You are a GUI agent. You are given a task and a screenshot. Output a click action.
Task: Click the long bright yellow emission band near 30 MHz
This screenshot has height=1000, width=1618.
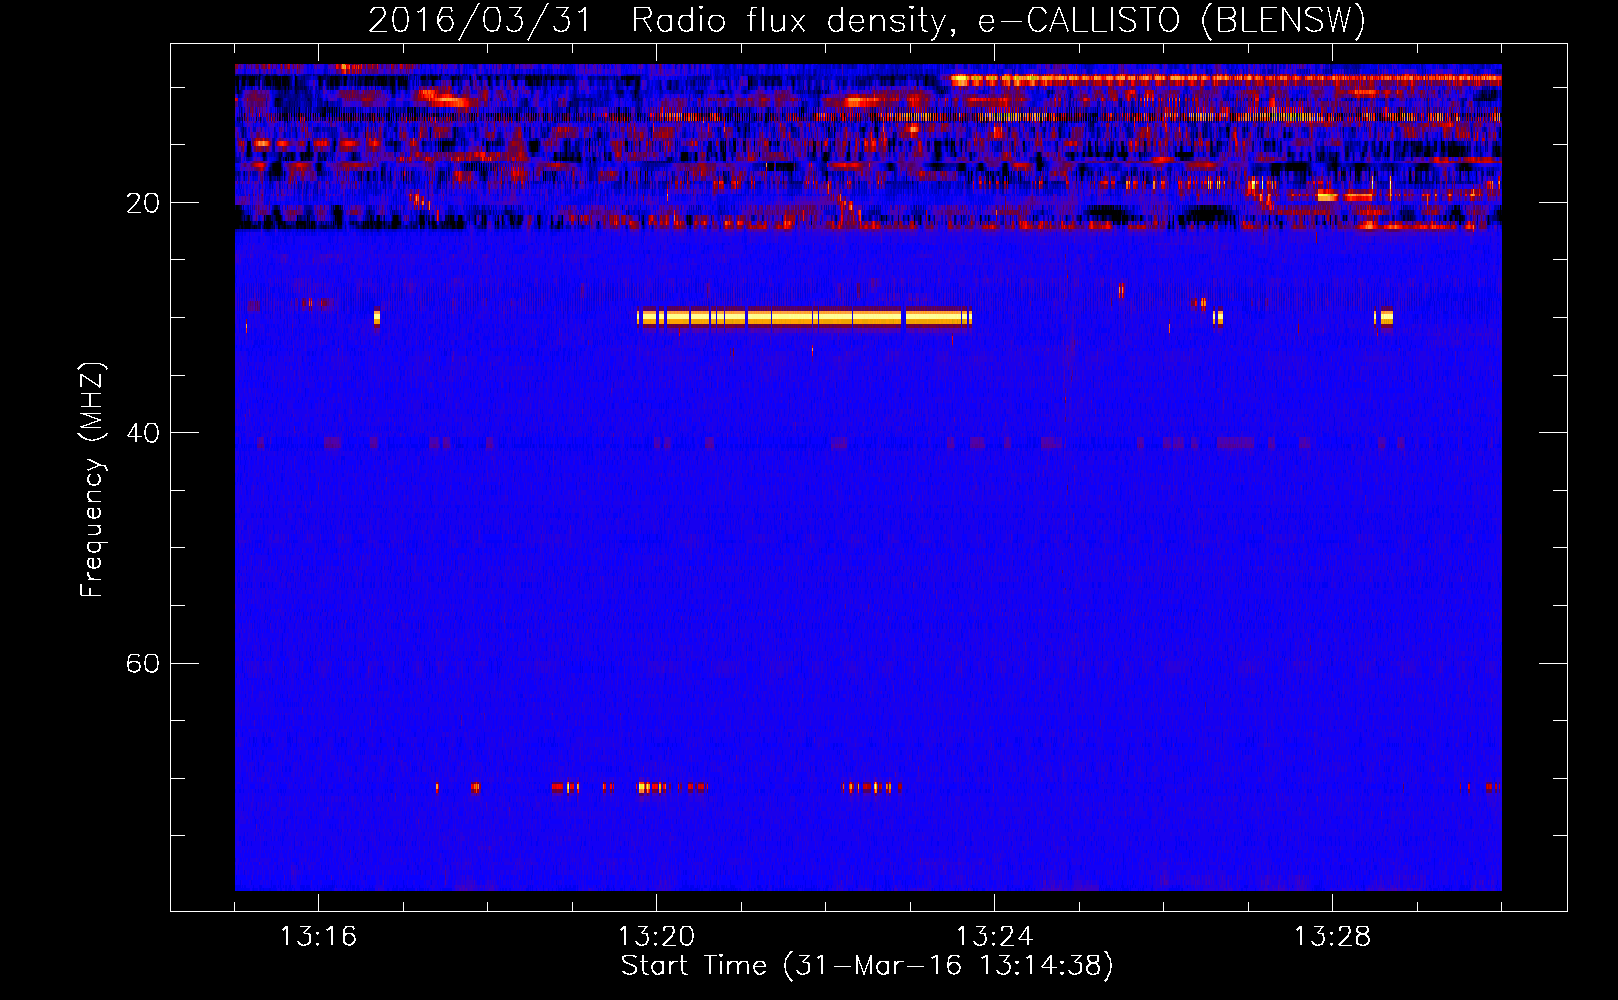804,317
